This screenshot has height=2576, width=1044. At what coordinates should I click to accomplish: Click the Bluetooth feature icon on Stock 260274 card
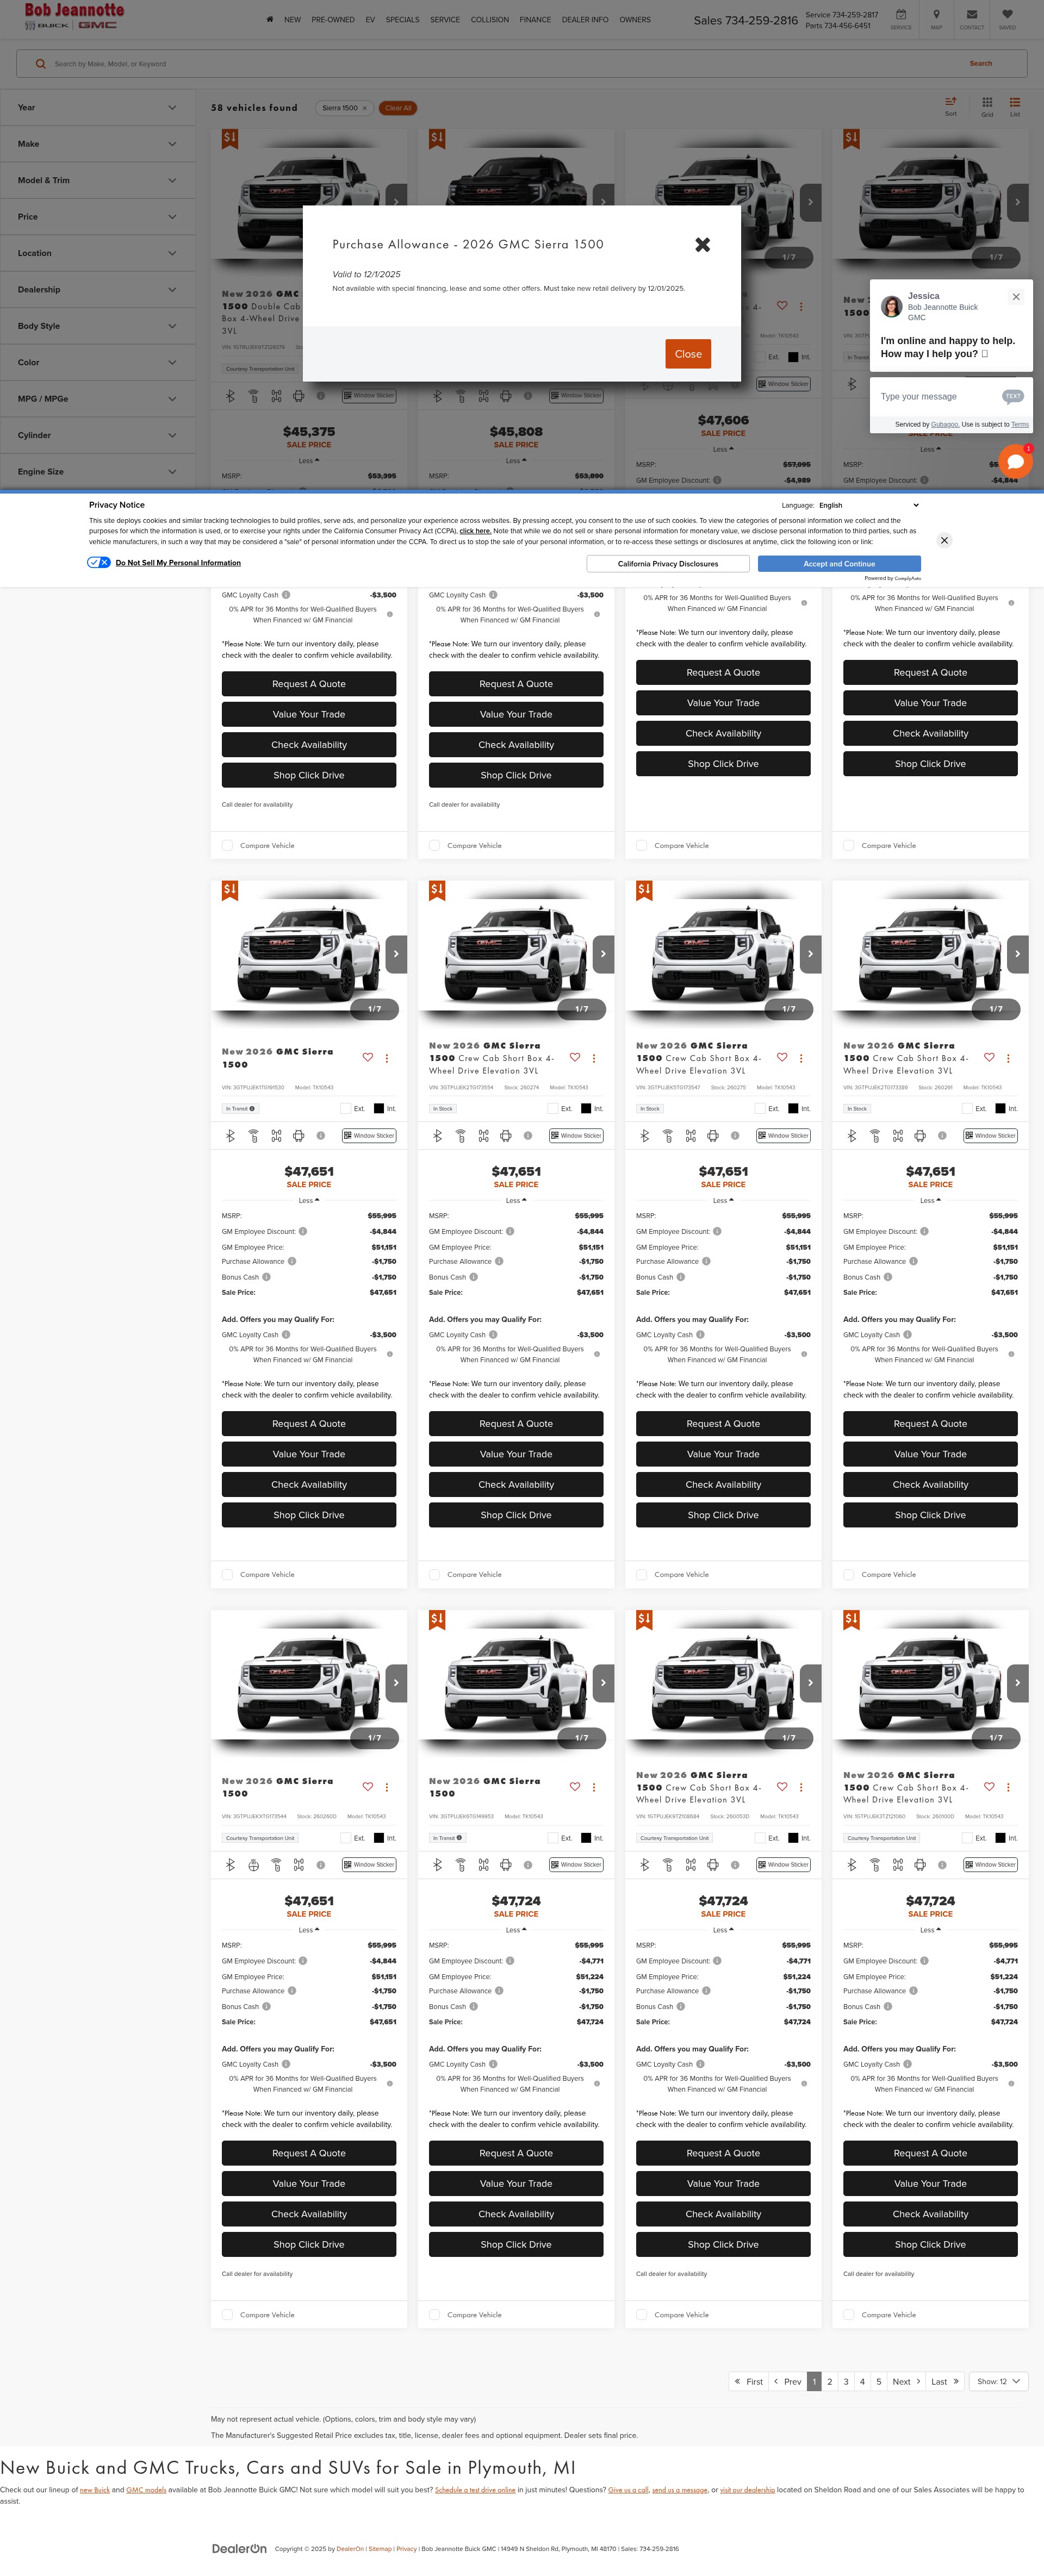437,1135
